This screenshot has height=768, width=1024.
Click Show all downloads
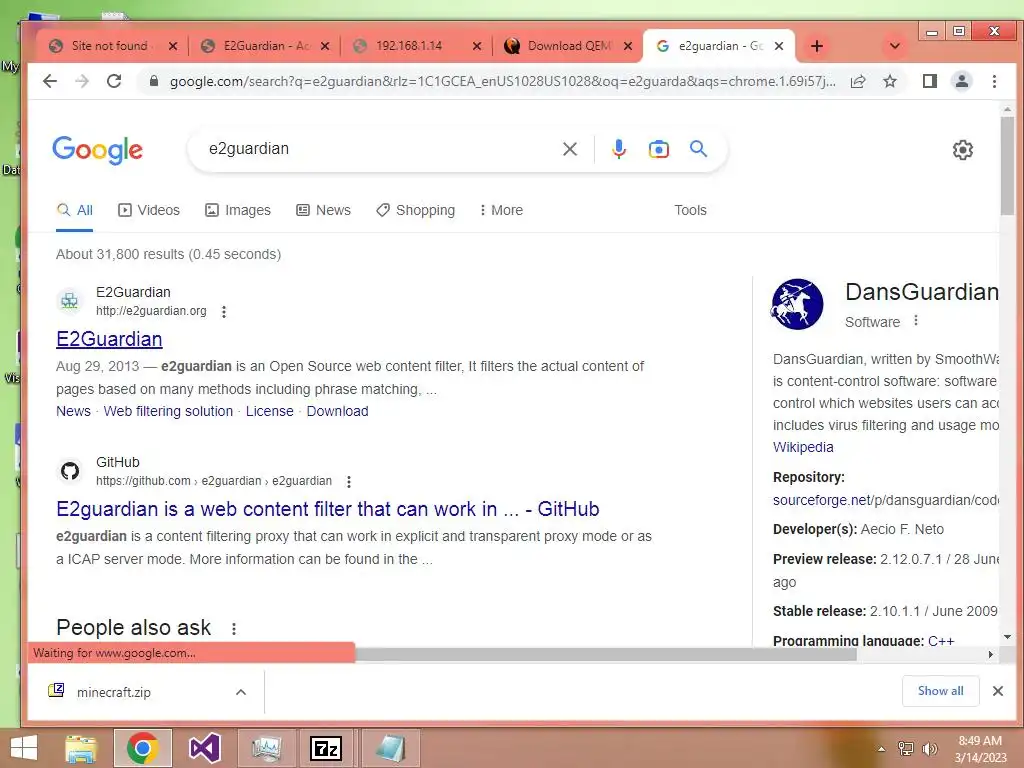(x=940, y=691)
